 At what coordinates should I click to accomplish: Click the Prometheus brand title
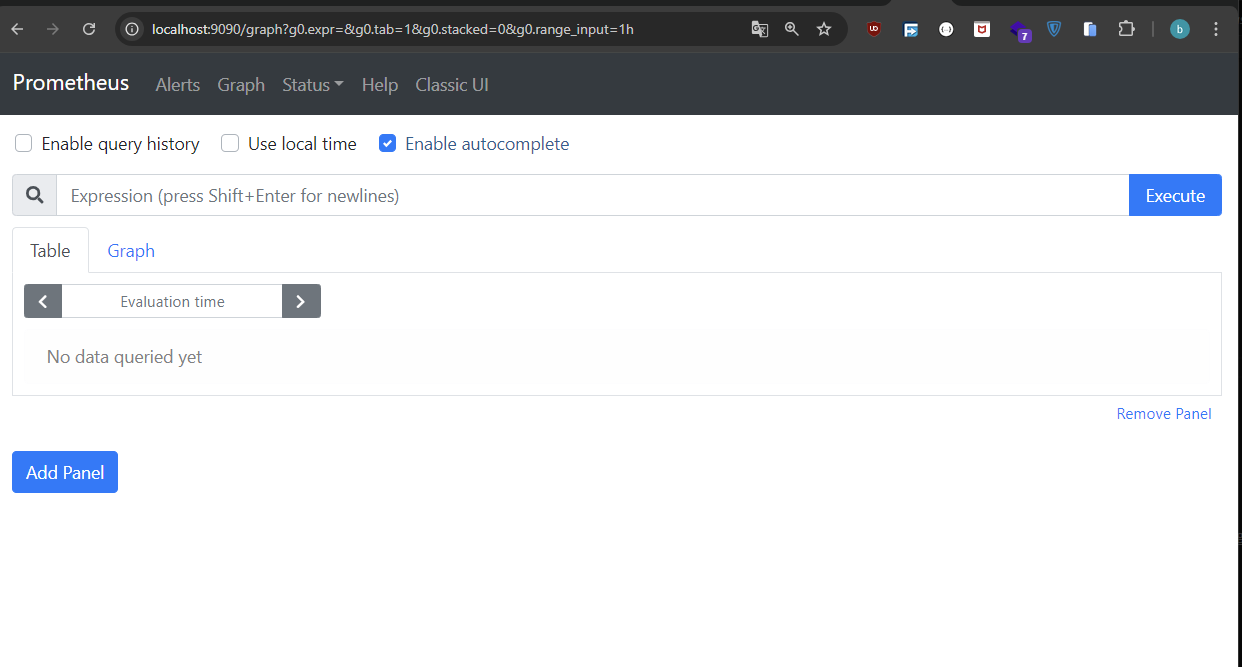(x=71, y=83)
